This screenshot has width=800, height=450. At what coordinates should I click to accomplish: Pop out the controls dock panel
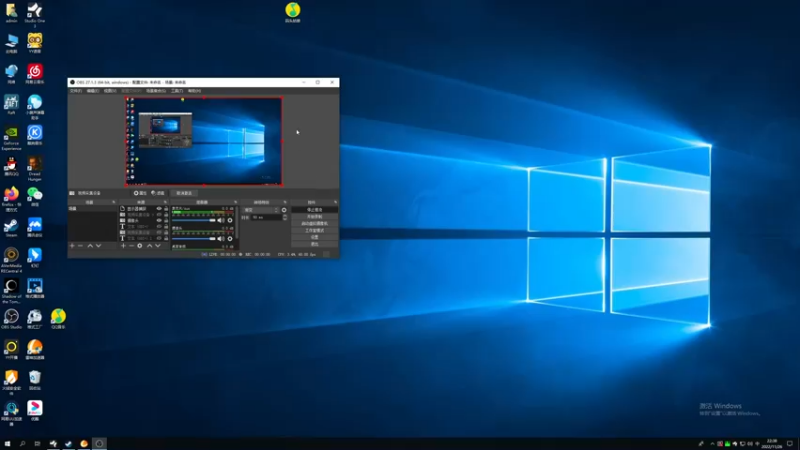pyautogui.click(x=335, y=203)
